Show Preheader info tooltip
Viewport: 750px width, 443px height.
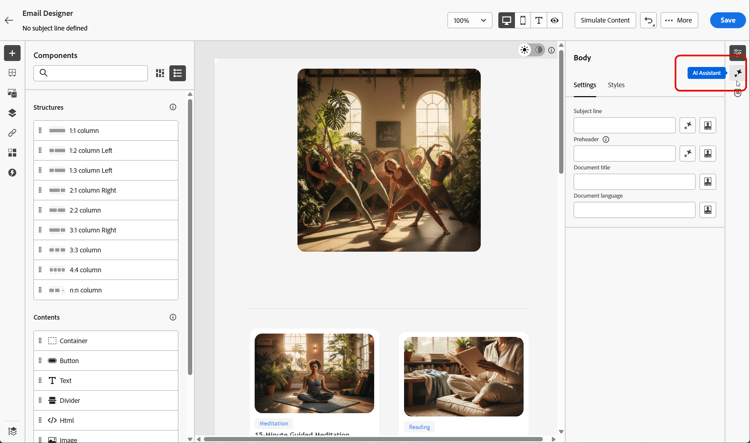pyautogui.click(x=606, y=140)
